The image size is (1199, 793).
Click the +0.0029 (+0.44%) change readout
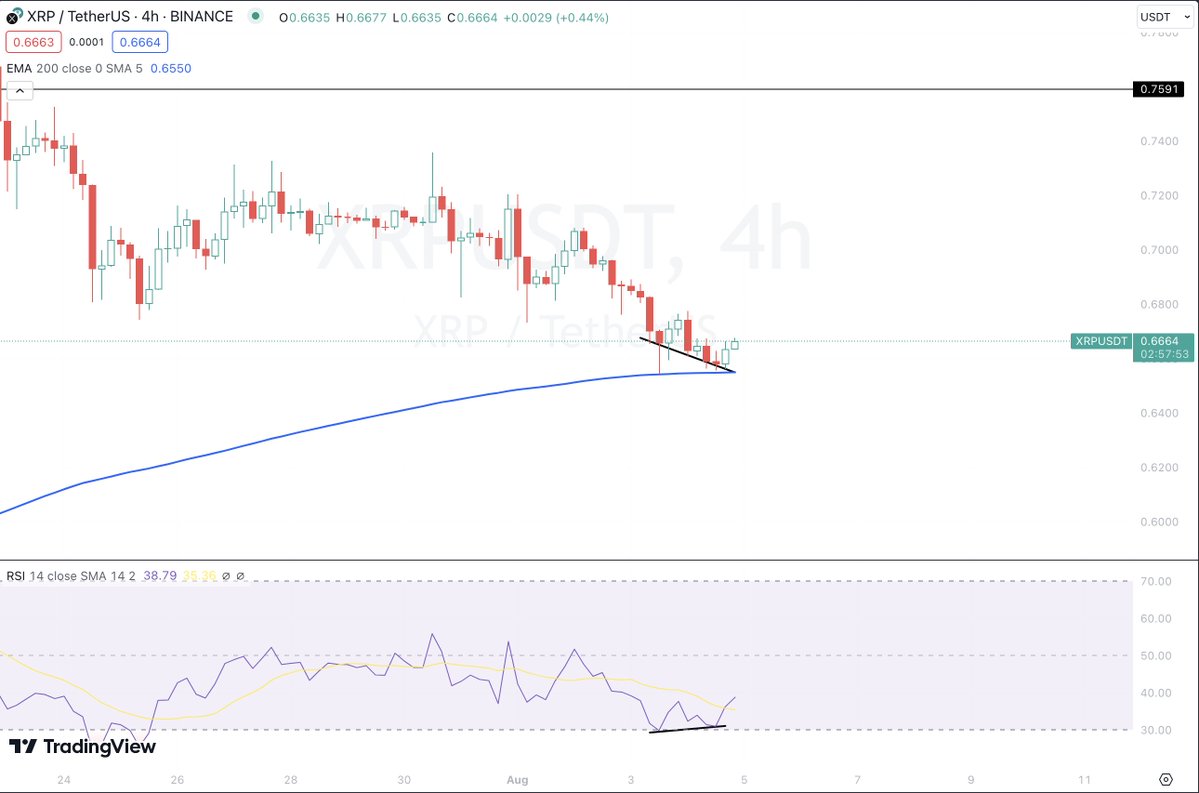click(556, 17)
